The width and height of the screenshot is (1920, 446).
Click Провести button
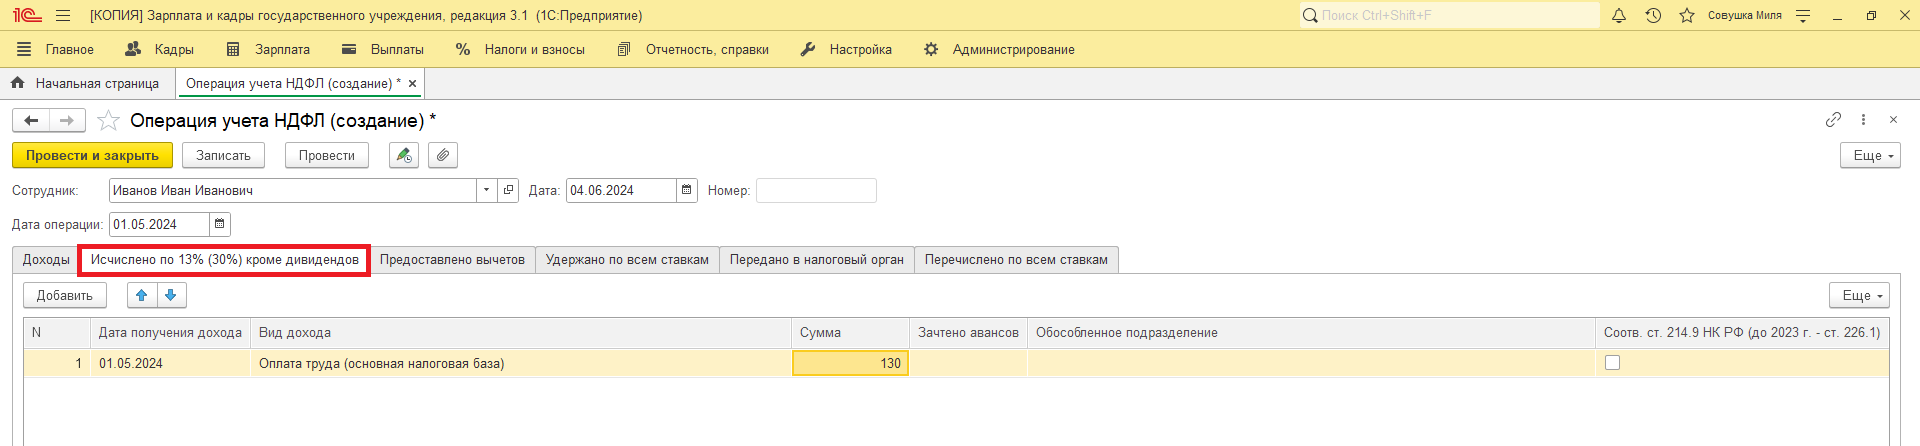coord(327,155)
